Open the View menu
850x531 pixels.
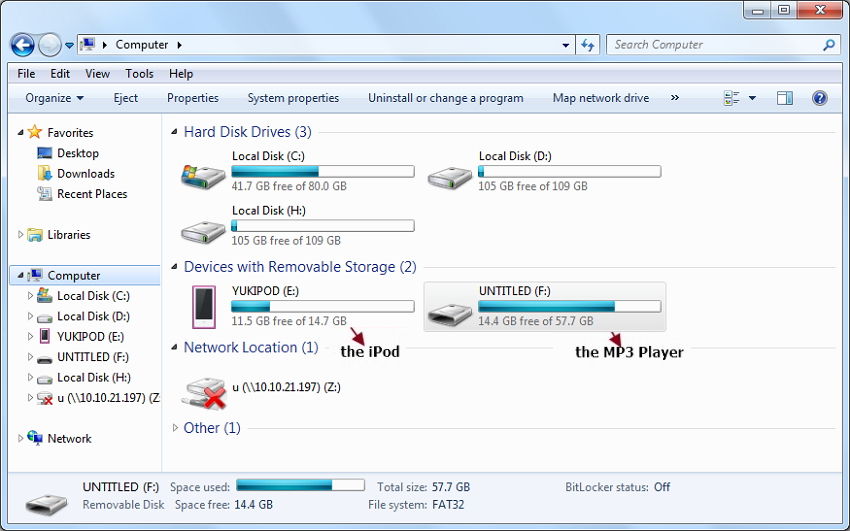coord(97,74)
